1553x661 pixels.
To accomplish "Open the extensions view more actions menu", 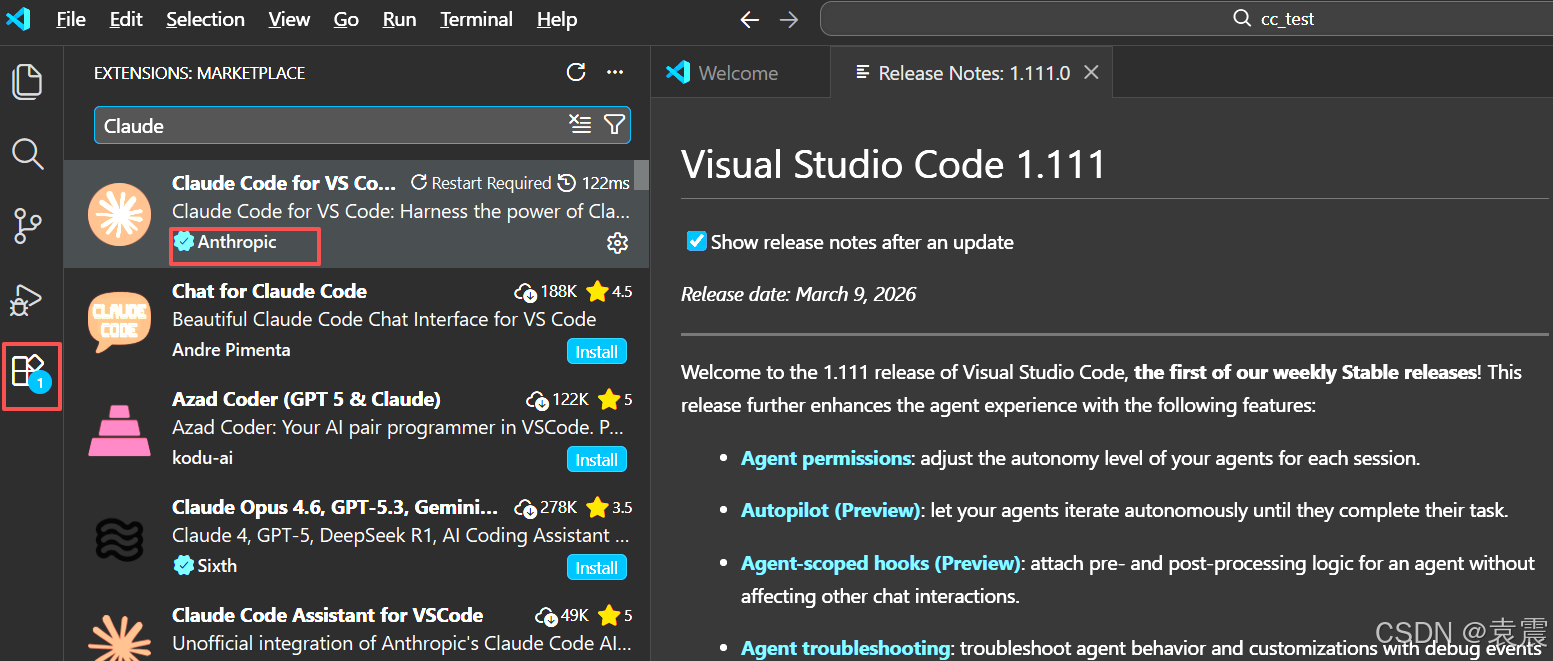I will pos(615,72).
